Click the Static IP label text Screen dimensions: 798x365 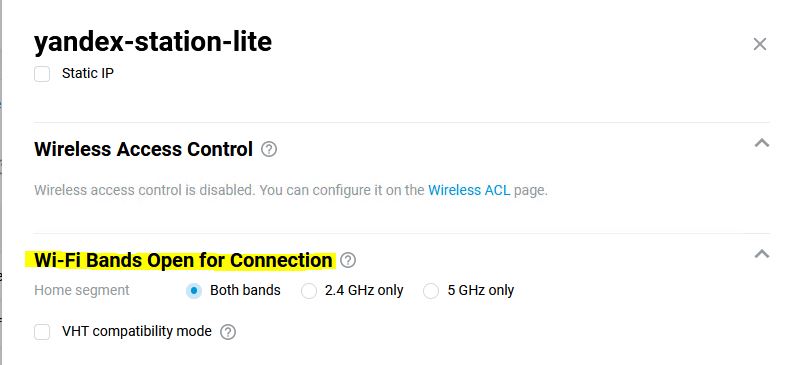pos(88,73)
